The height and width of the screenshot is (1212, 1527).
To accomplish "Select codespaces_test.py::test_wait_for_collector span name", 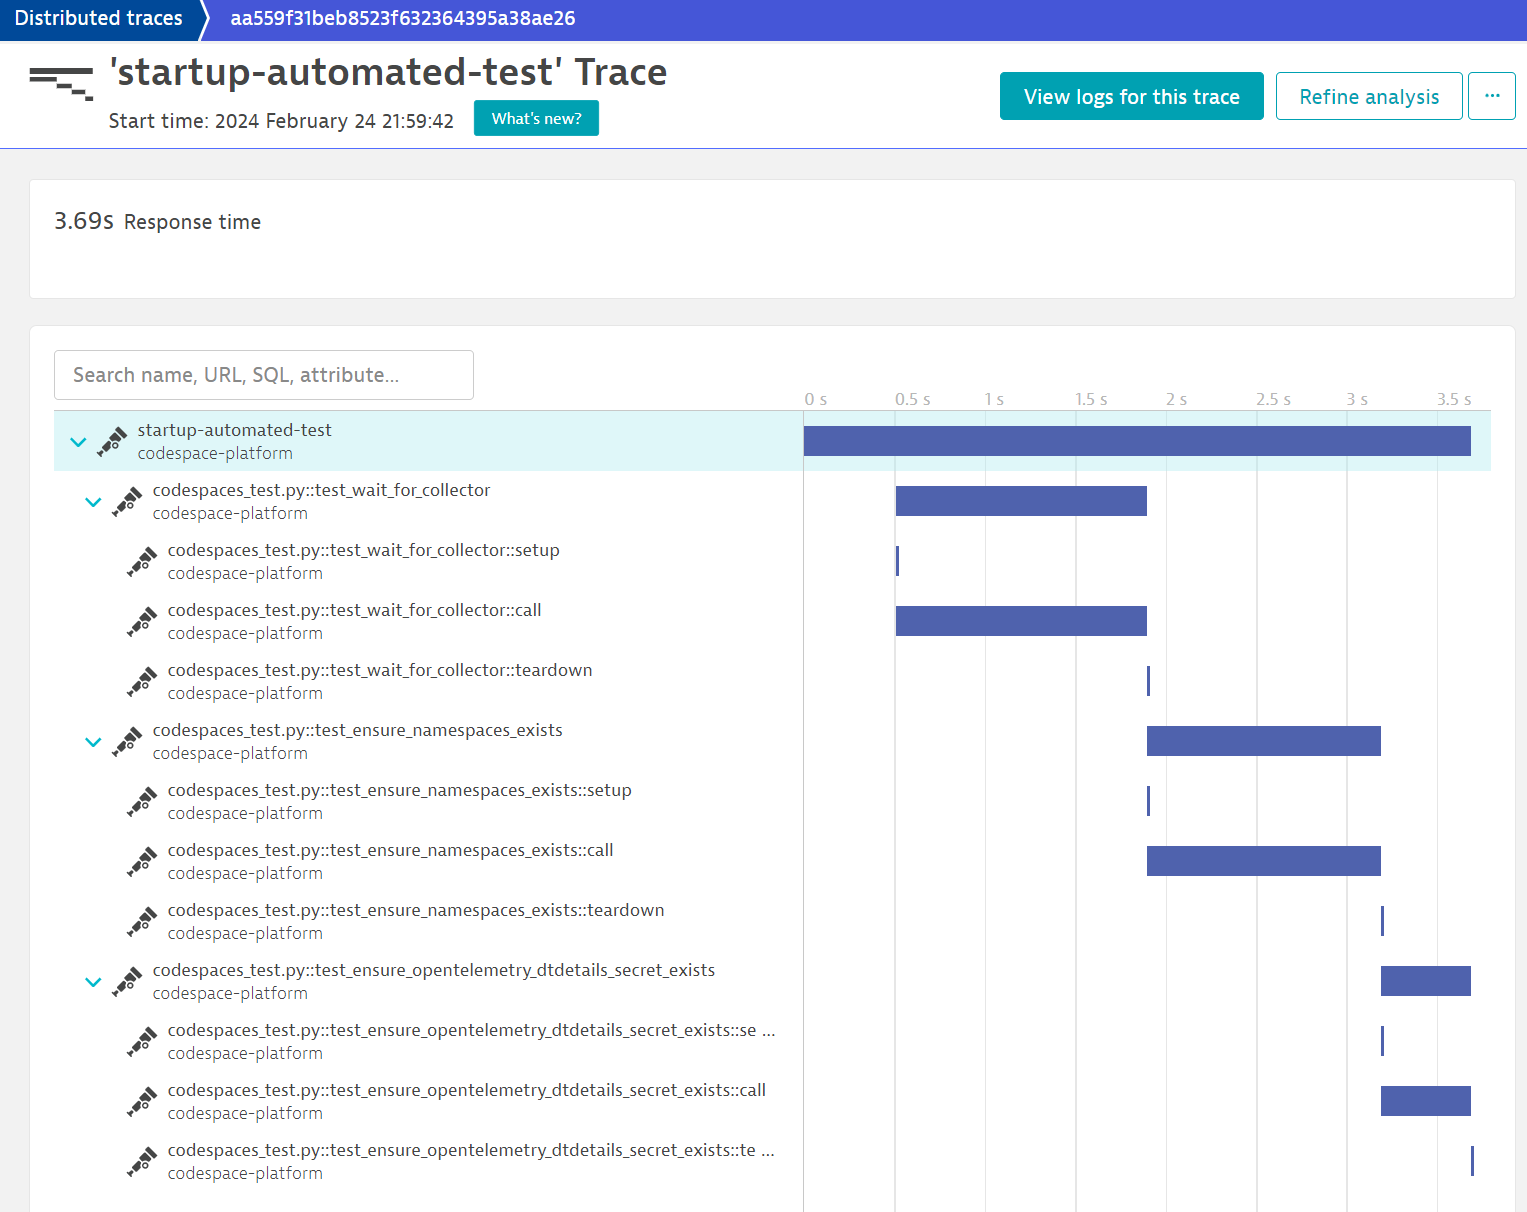I will (x=321, y=490).
